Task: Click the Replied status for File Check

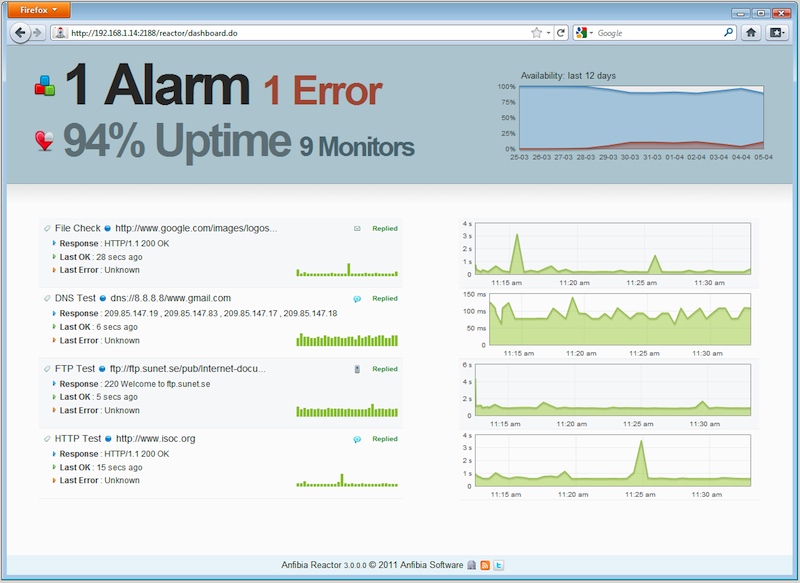Action: [385, 229]
